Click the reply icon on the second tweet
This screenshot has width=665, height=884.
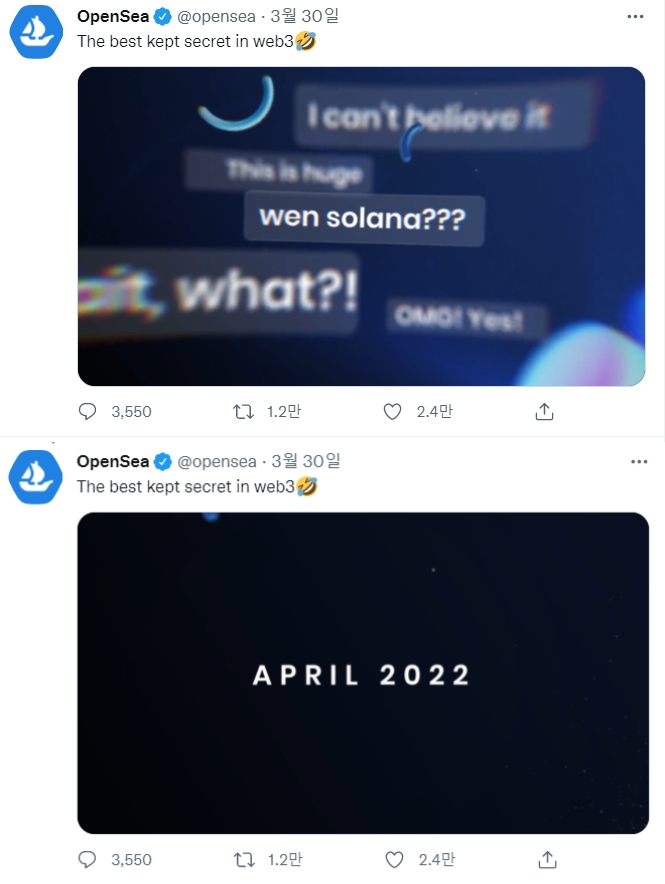[87, 859]
